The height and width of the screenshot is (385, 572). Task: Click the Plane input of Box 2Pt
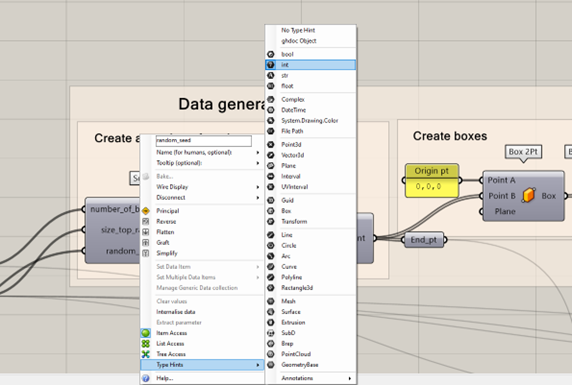click(505, 211)
